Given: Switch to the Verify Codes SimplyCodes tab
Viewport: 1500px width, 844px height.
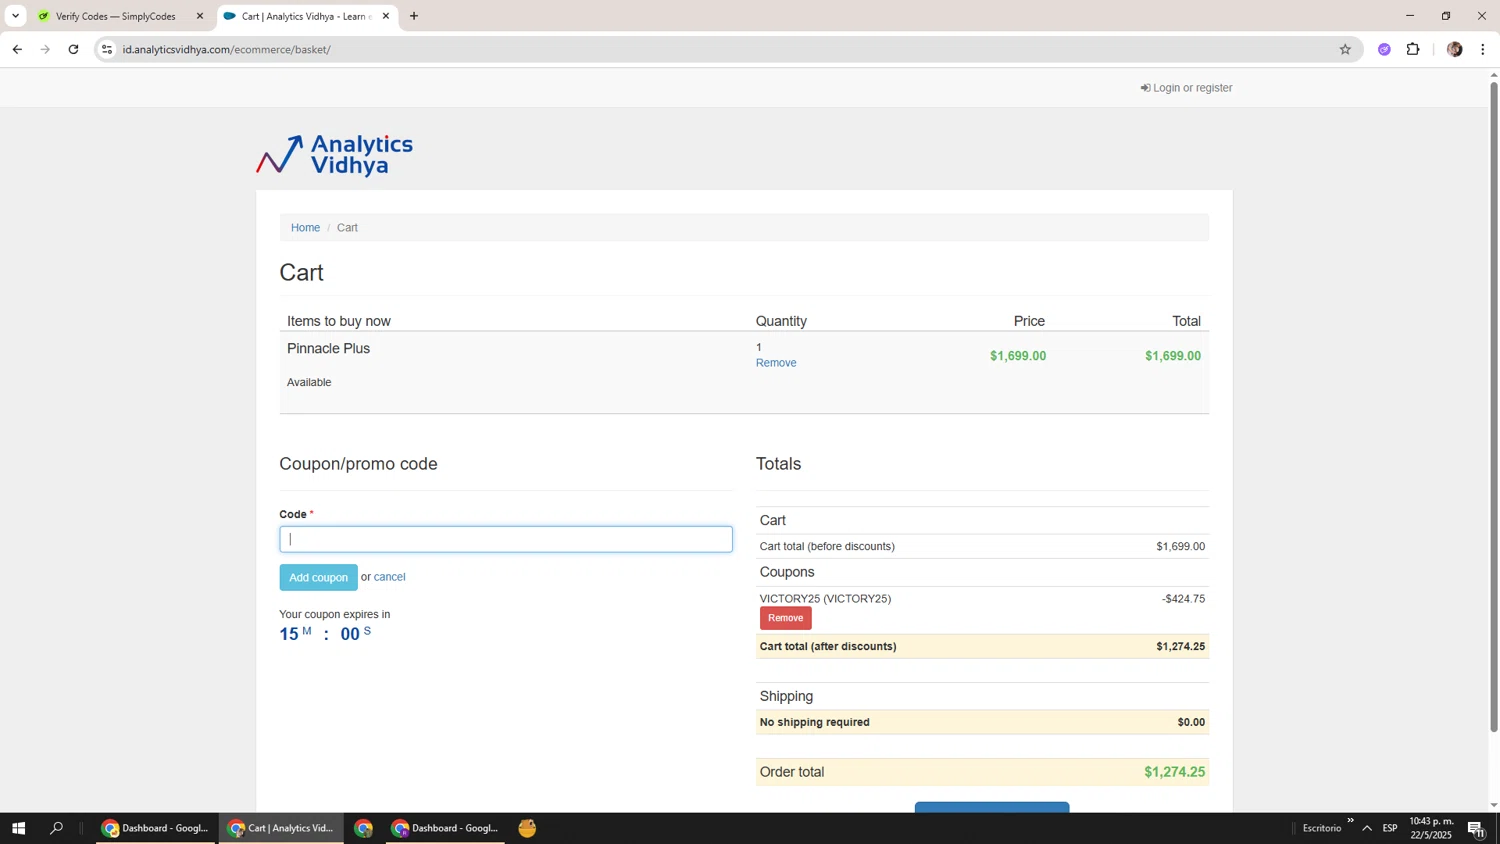Looking at the screenshot, I should click(115, 16).
